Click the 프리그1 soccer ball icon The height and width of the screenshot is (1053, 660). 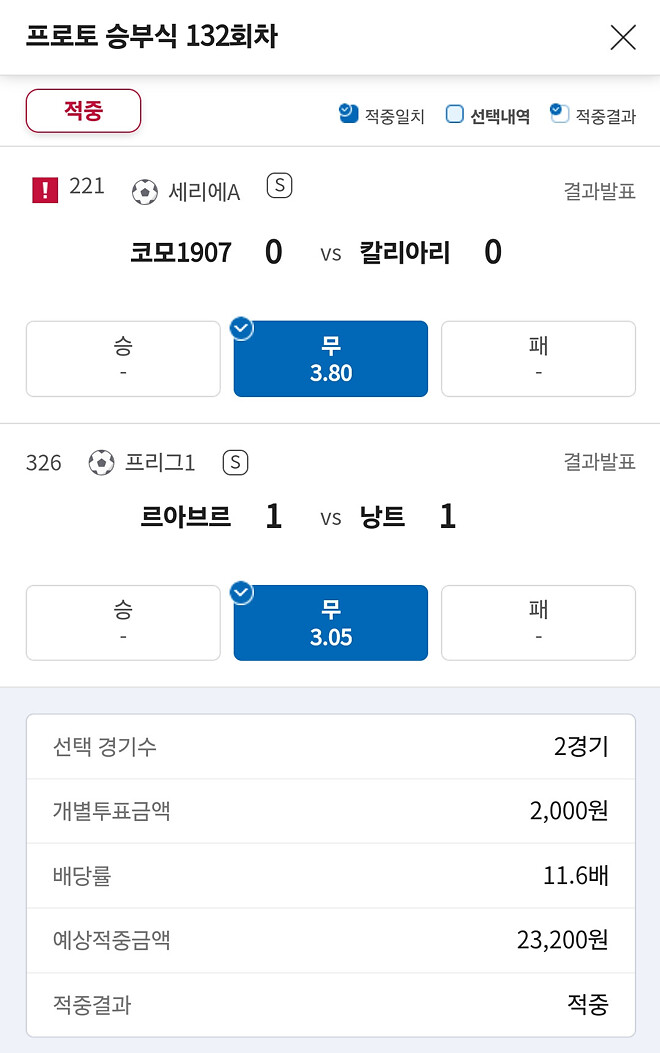click(103, 463)
